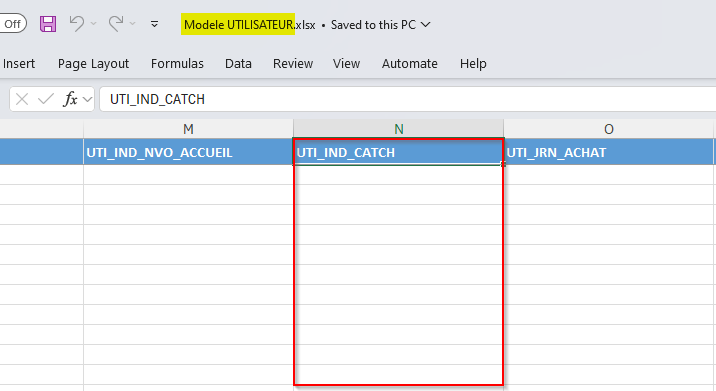This screenshot has width=716, height=391.
Task: Toggle the AutoSave Off switch
Action: (13, 24)
